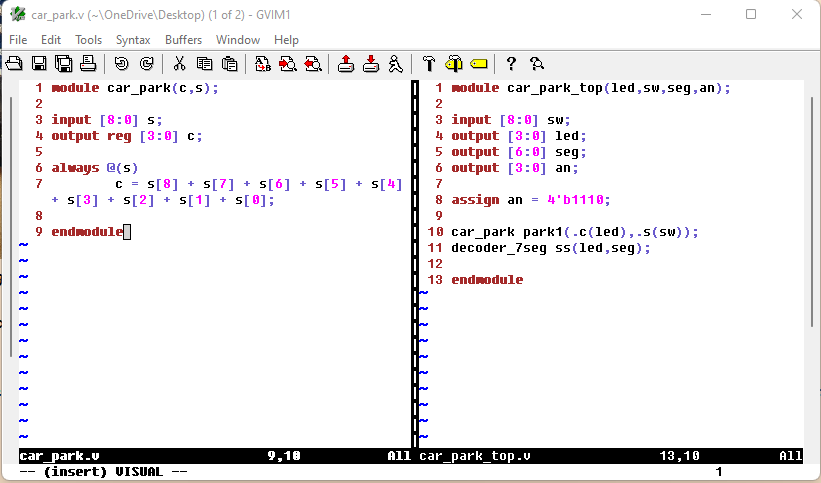Cut selection with scissors icon
This screenshot has width=821, height=483.
[179, 64]
